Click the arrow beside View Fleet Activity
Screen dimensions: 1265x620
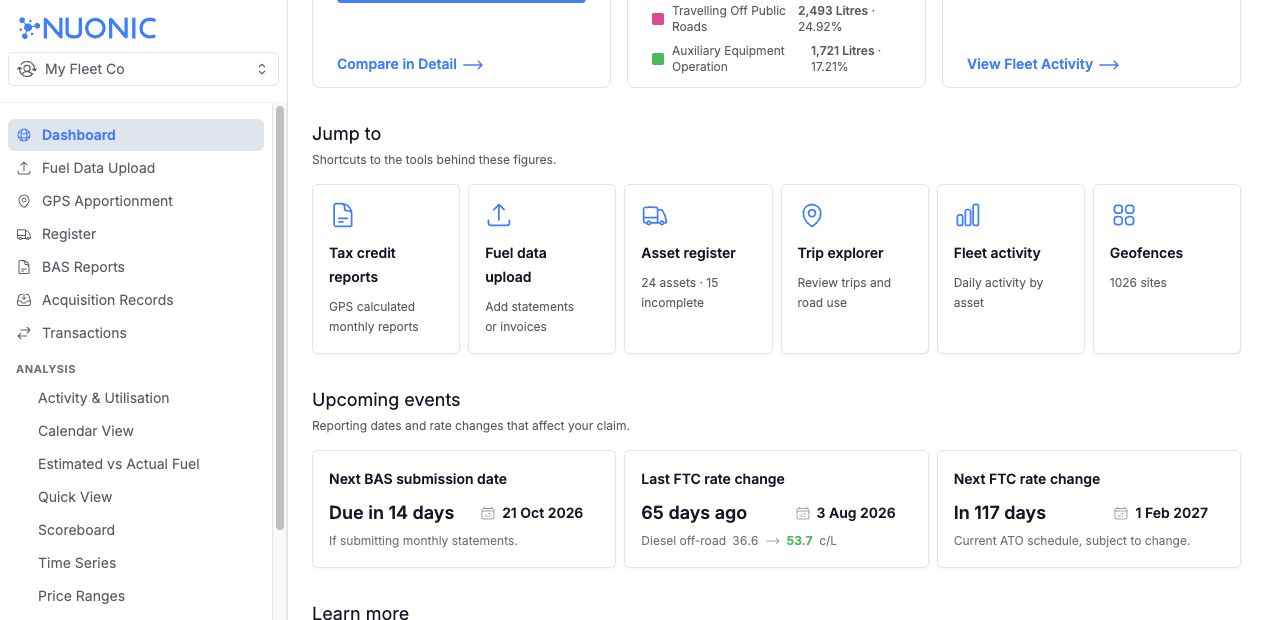point(1109,64)
